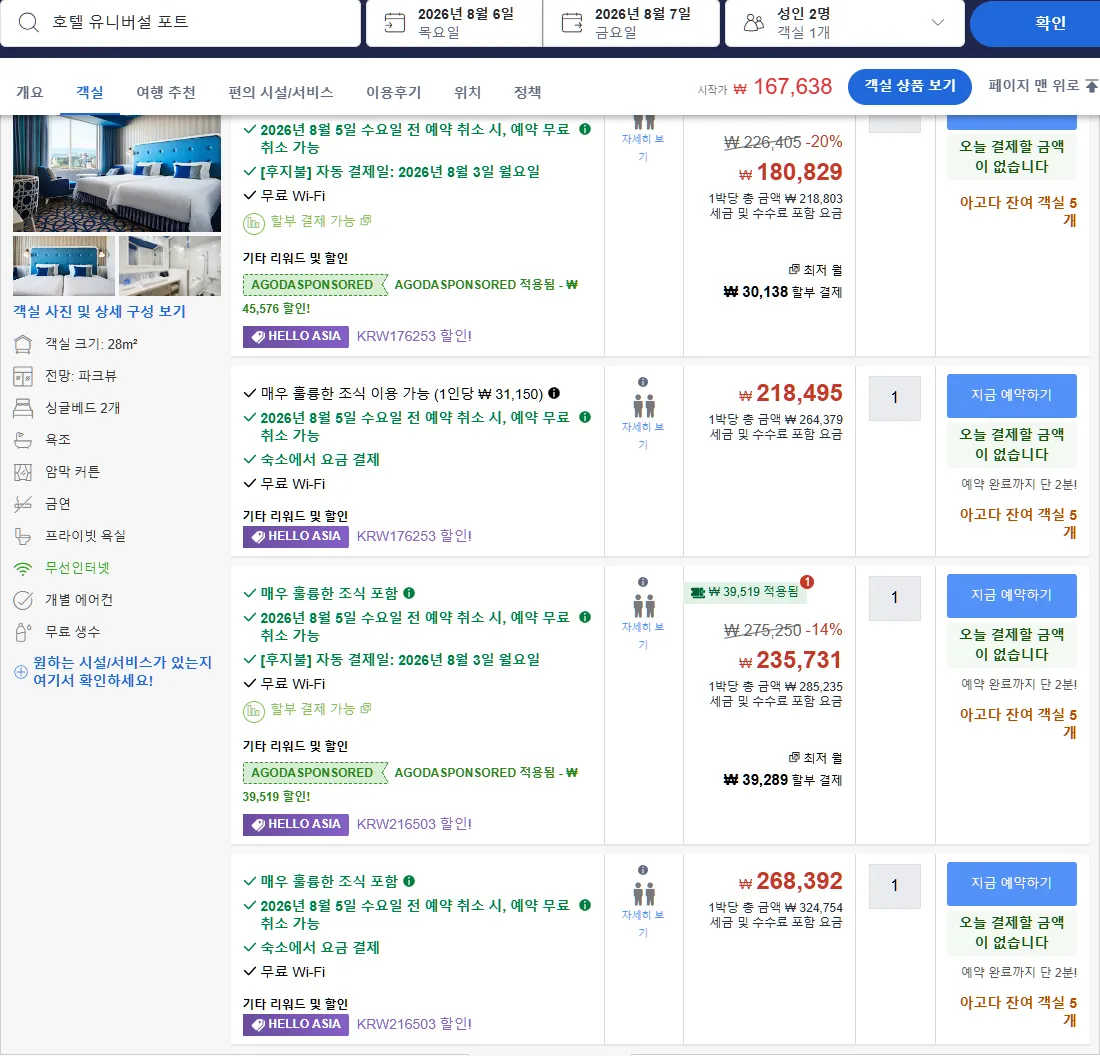1100x1056 pixels.
Task: Open the room quantity selector for the ₩218,495 rate
Action: coord(894,398)
